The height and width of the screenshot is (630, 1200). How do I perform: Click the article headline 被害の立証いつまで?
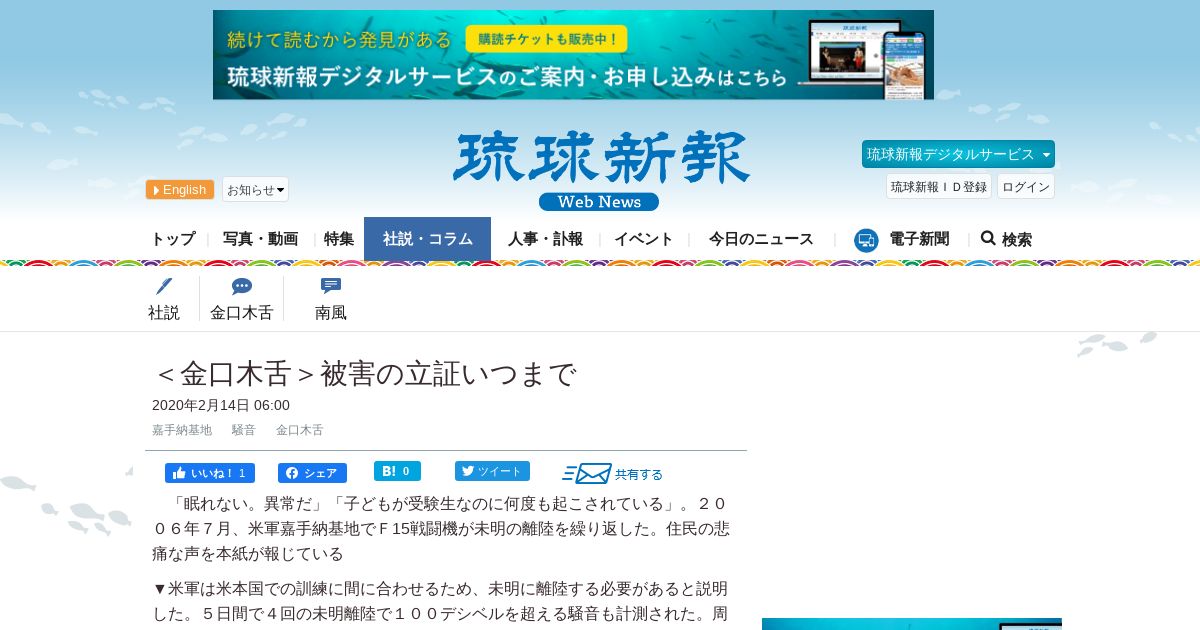pos(448,373)
